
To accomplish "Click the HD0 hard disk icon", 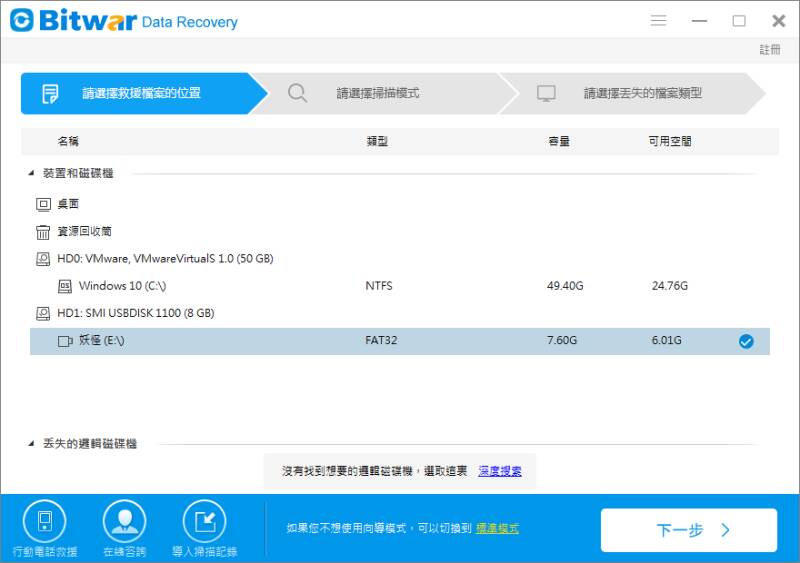I will tap(43, 259).
